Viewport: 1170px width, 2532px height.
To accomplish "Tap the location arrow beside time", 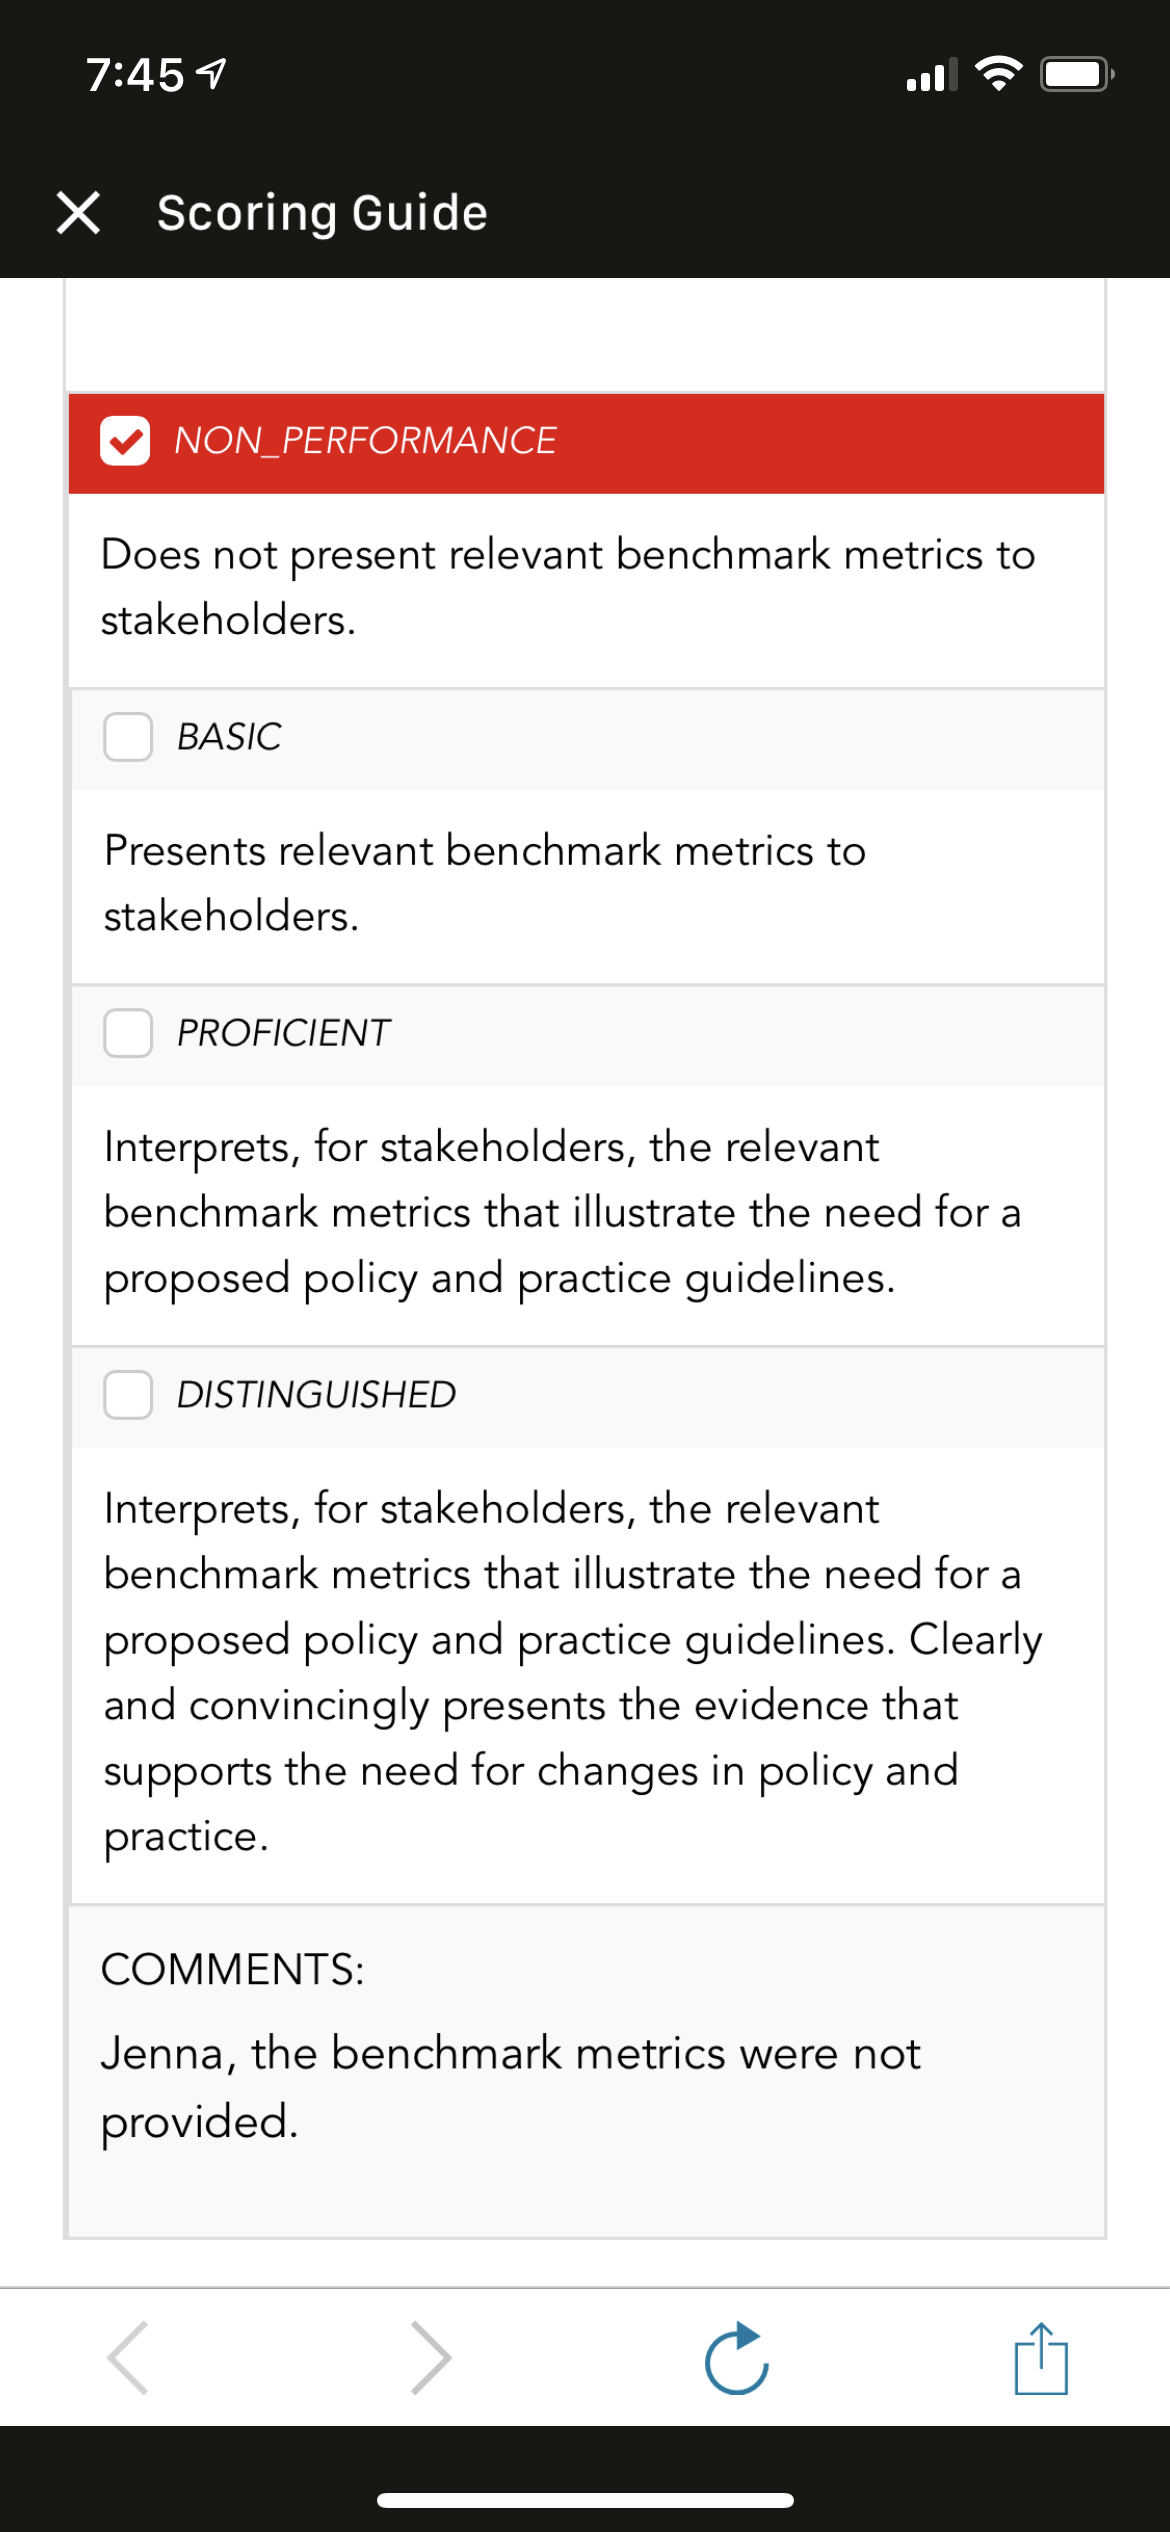I will click(x=211, y=74).
